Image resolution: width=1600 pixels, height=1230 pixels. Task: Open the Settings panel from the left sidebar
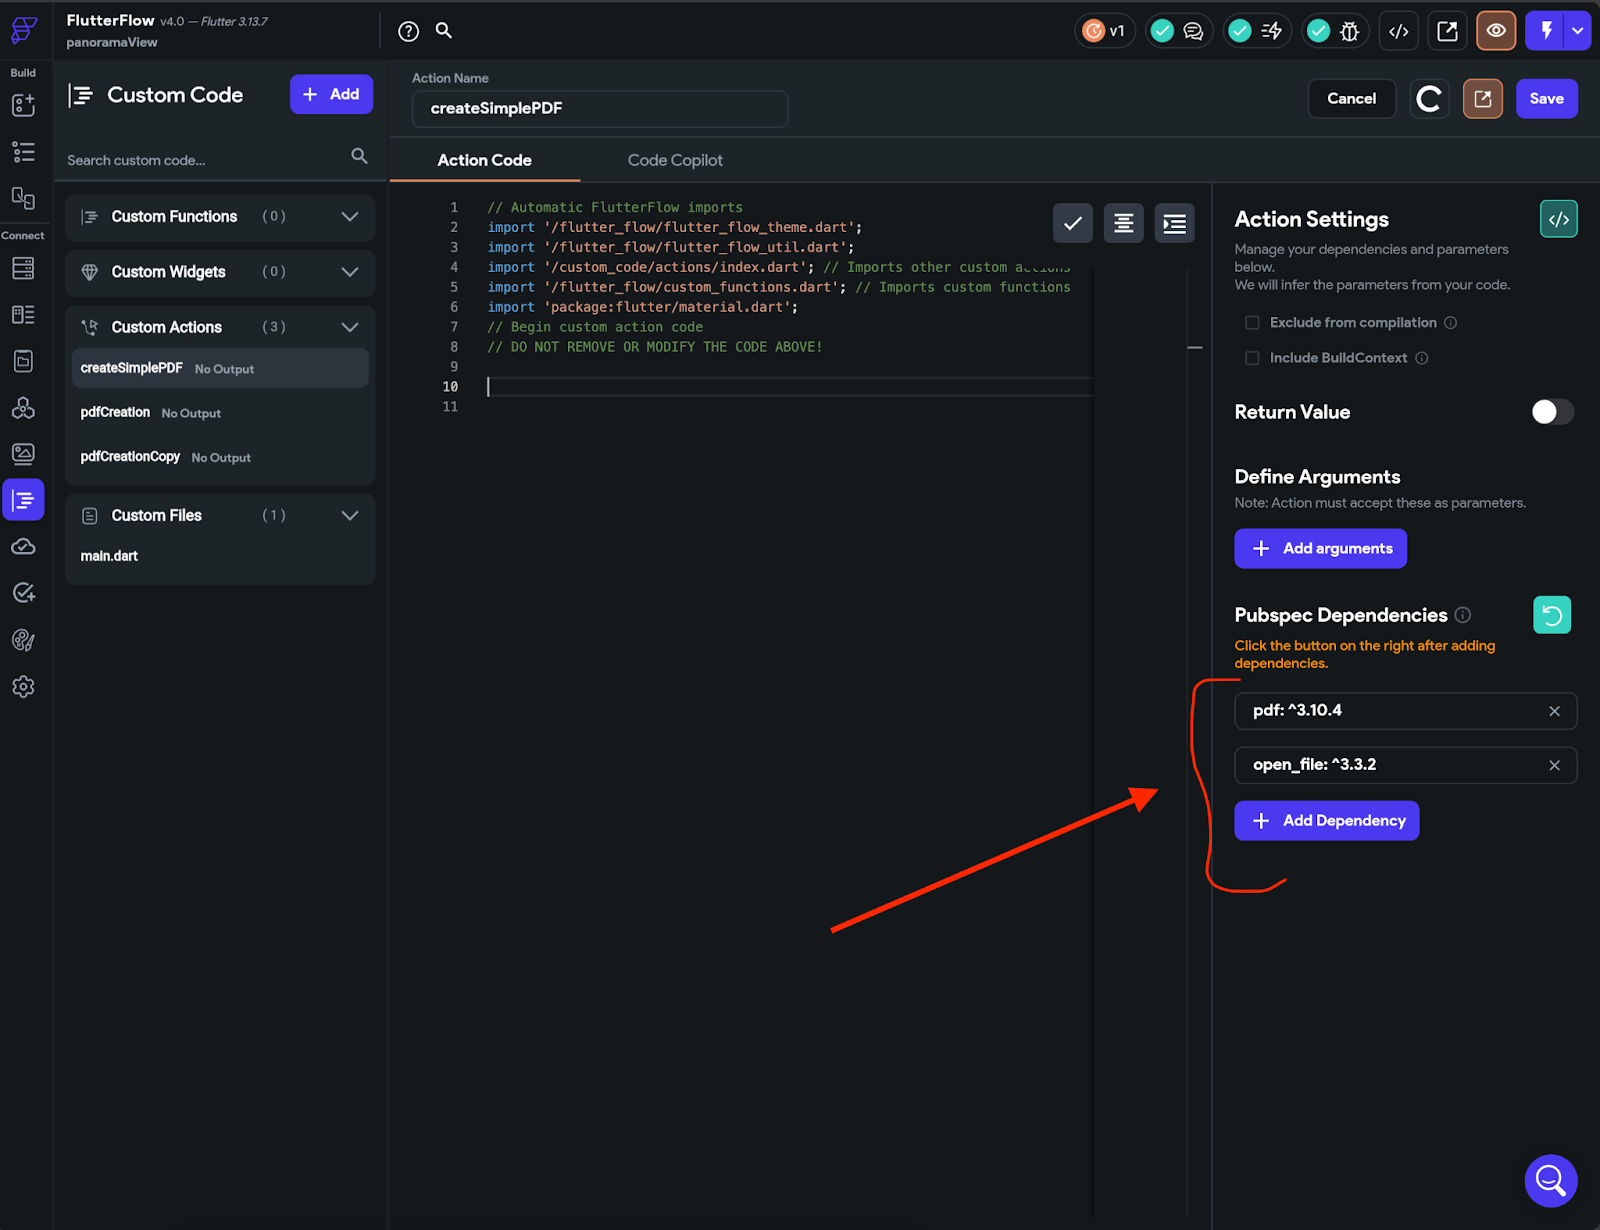[x=23, y=687]
